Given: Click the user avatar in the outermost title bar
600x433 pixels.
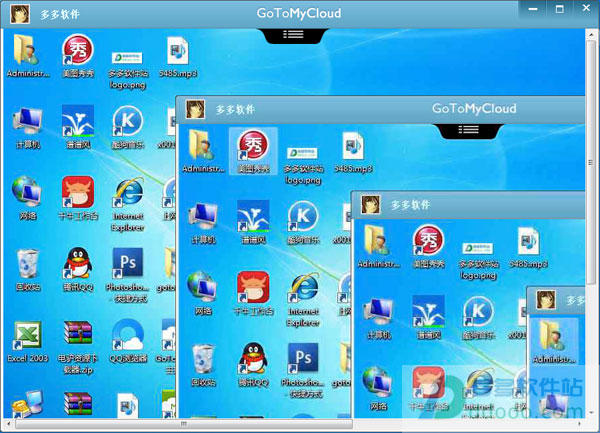Looking at the screenshot, I should [20, 14].
